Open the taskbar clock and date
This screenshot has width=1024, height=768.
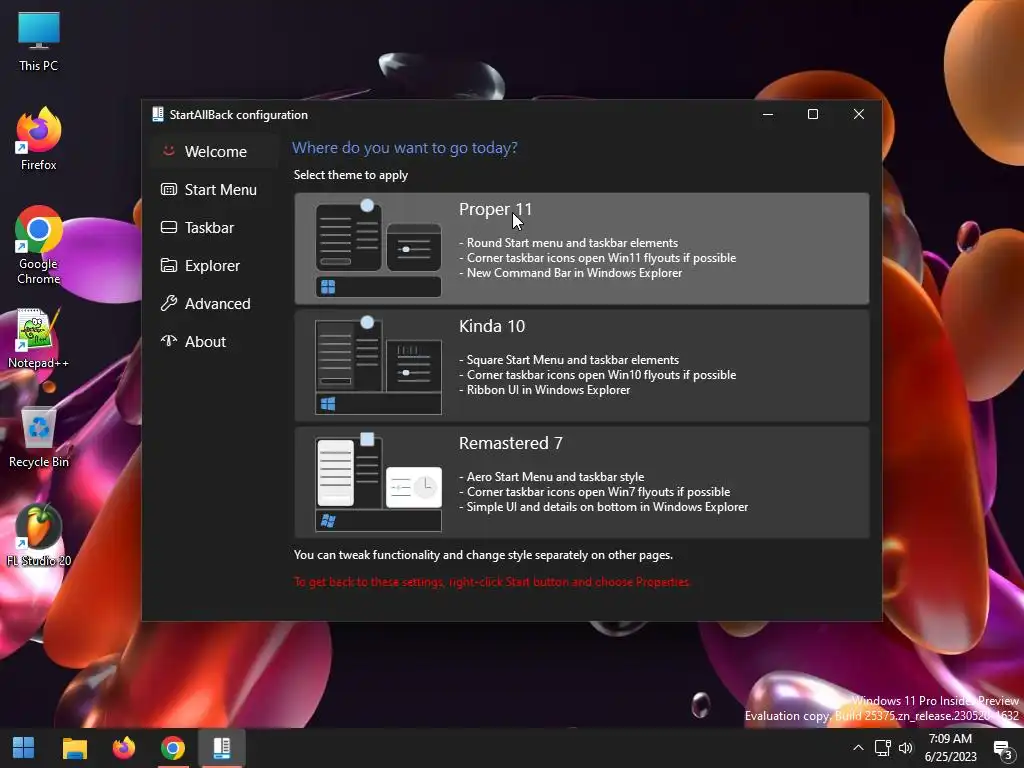tap(950, 748)
